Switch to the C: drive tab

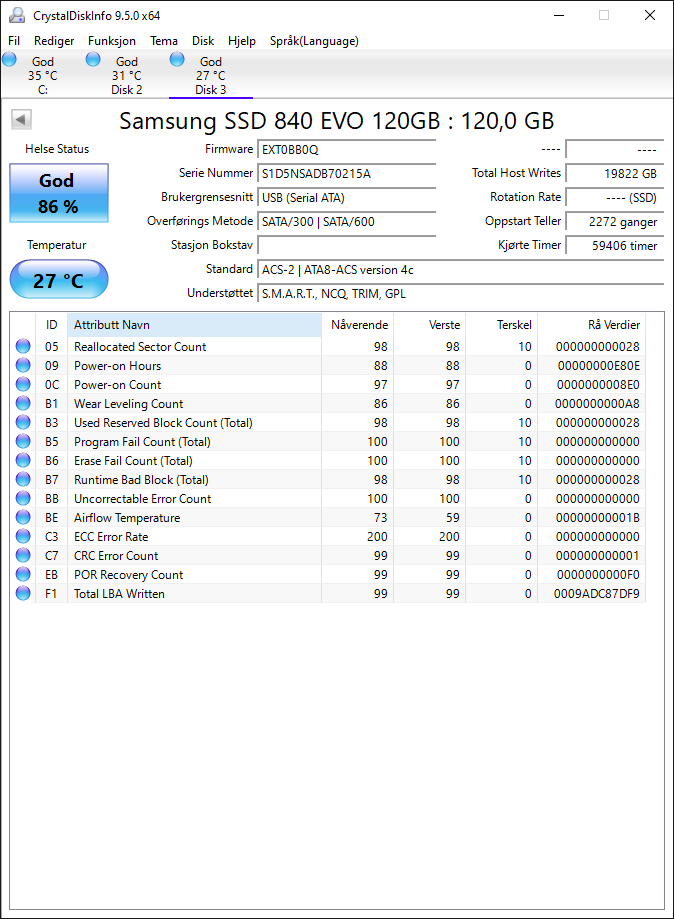pos(43,75)
